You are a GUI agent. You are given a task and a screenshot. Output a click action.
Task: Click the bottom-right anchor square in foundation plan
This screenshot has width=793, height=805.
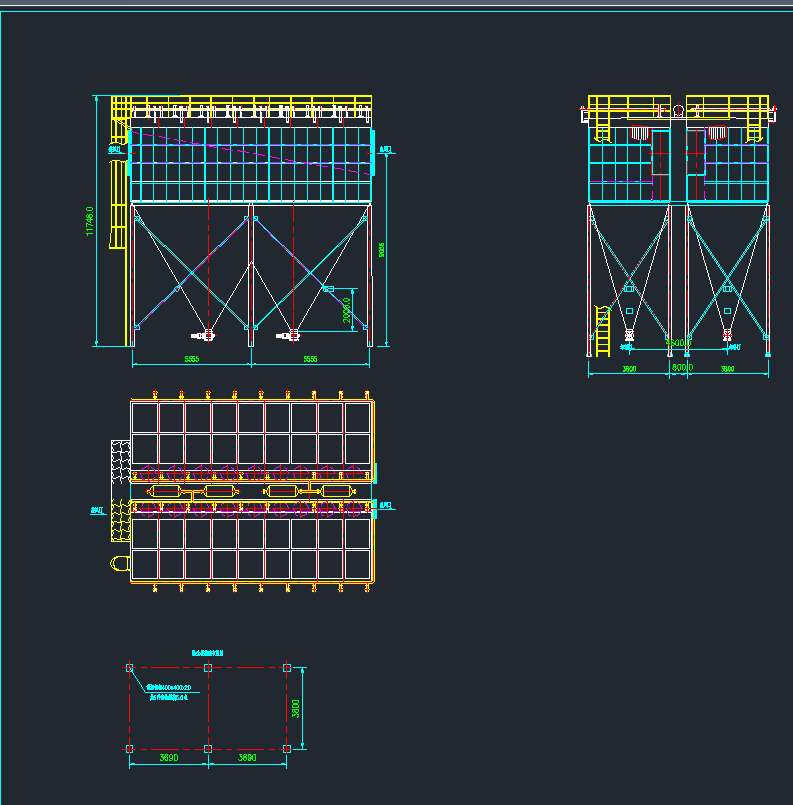[x=287, y=748]
